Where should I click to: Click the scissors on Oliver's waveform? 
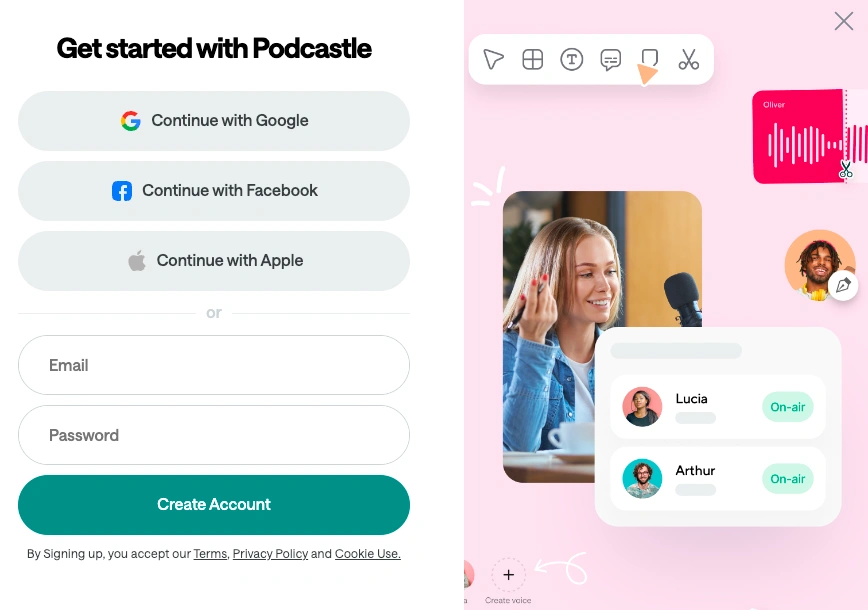tap(846, 169)
